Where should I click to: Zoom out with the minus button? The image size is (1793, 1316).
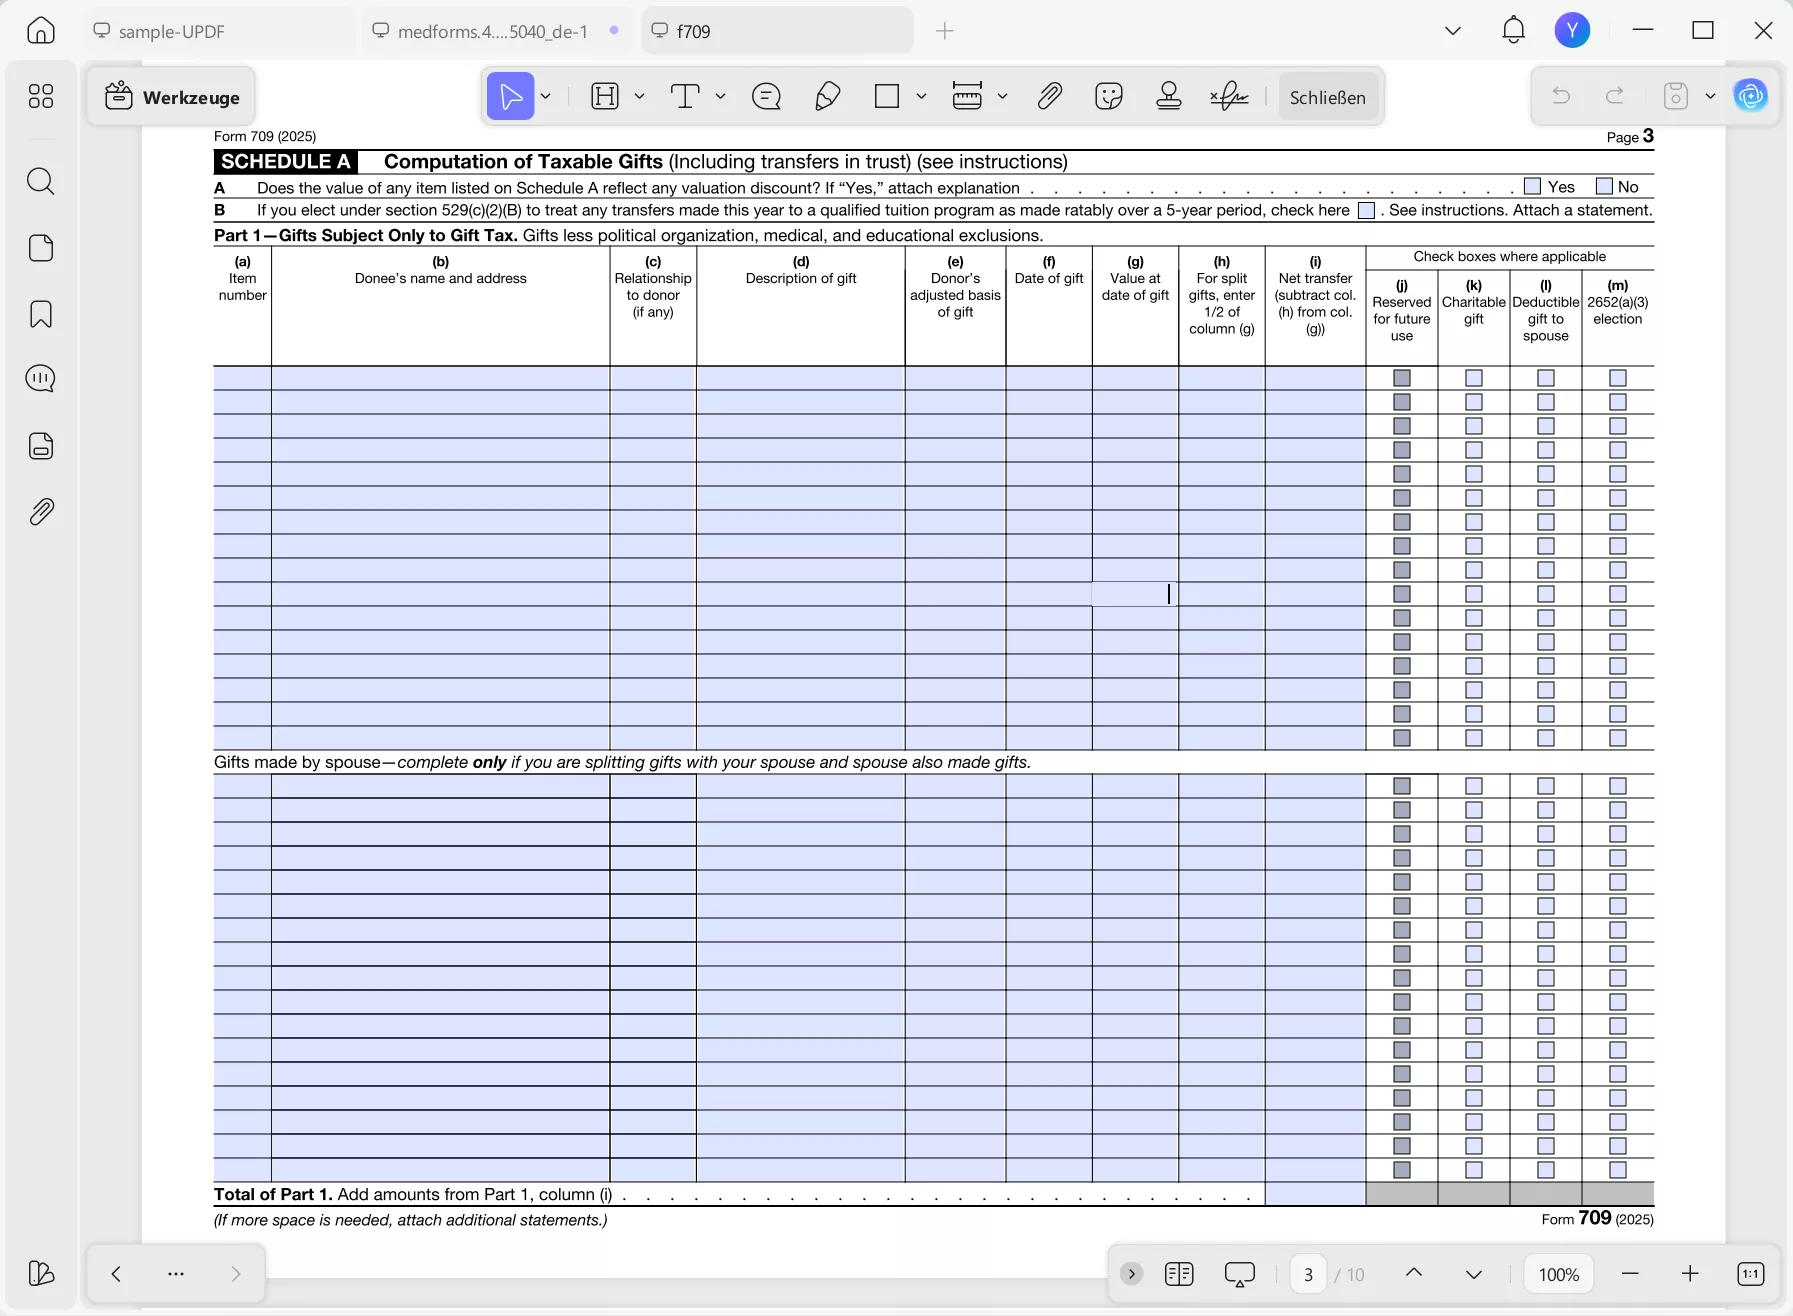pos(1631,1274)
